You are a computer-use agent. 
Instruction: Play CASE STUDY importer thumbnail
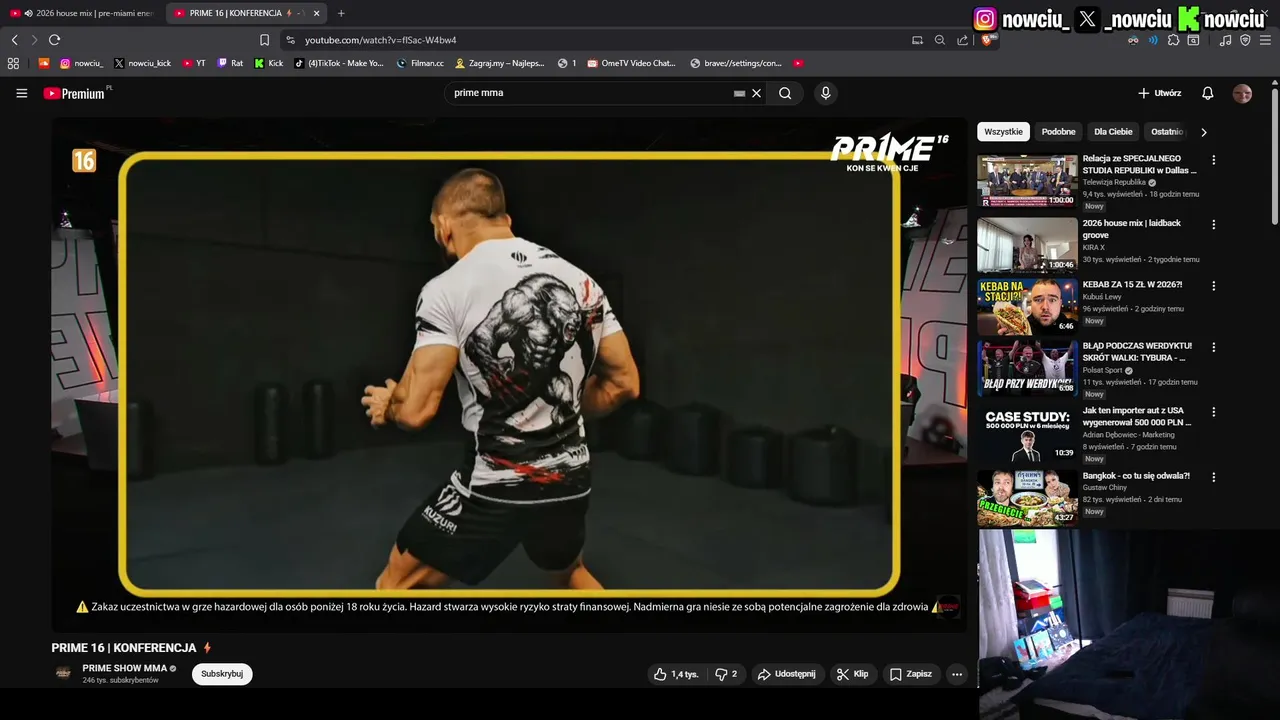[1027, 433]
